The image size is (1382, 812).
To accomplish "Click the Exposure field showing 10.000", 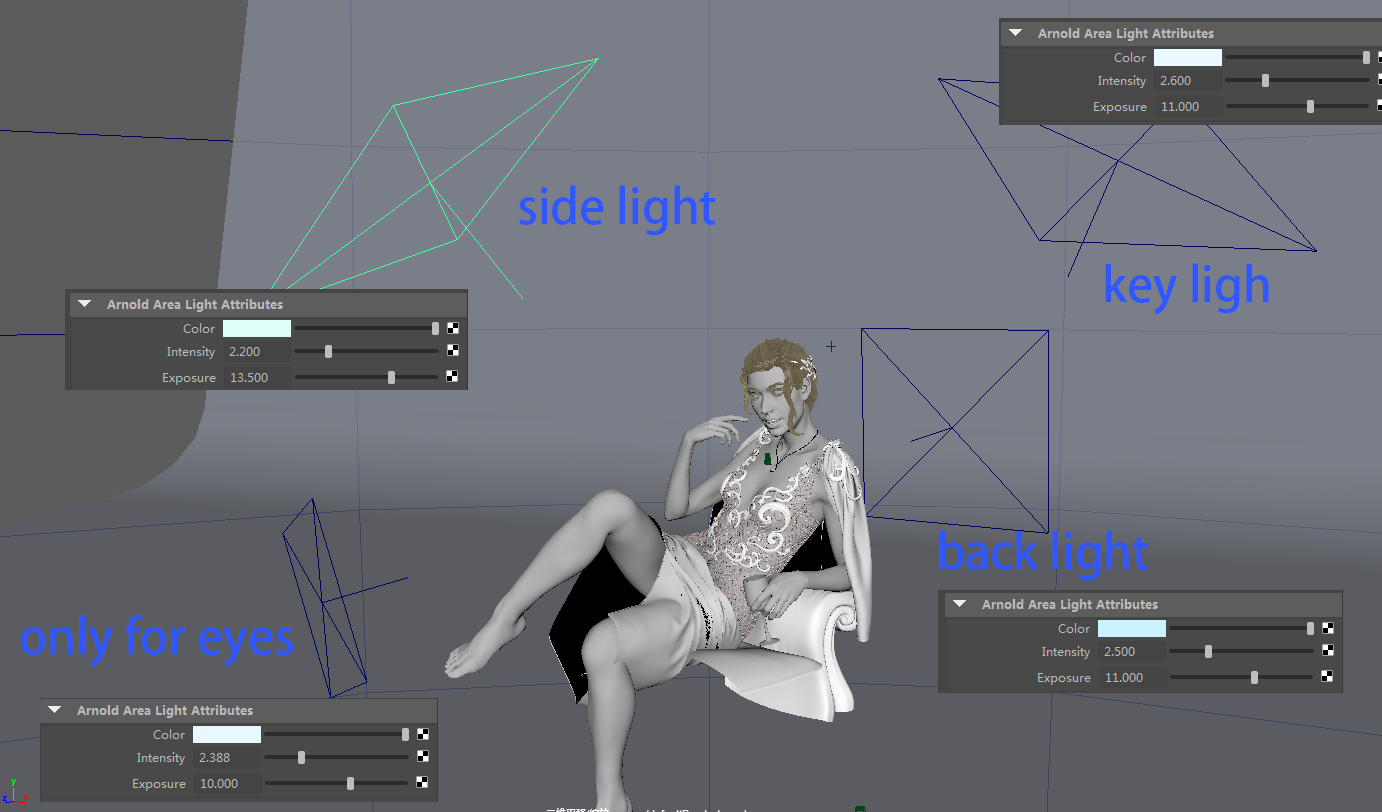I will [x=227, y=783].
